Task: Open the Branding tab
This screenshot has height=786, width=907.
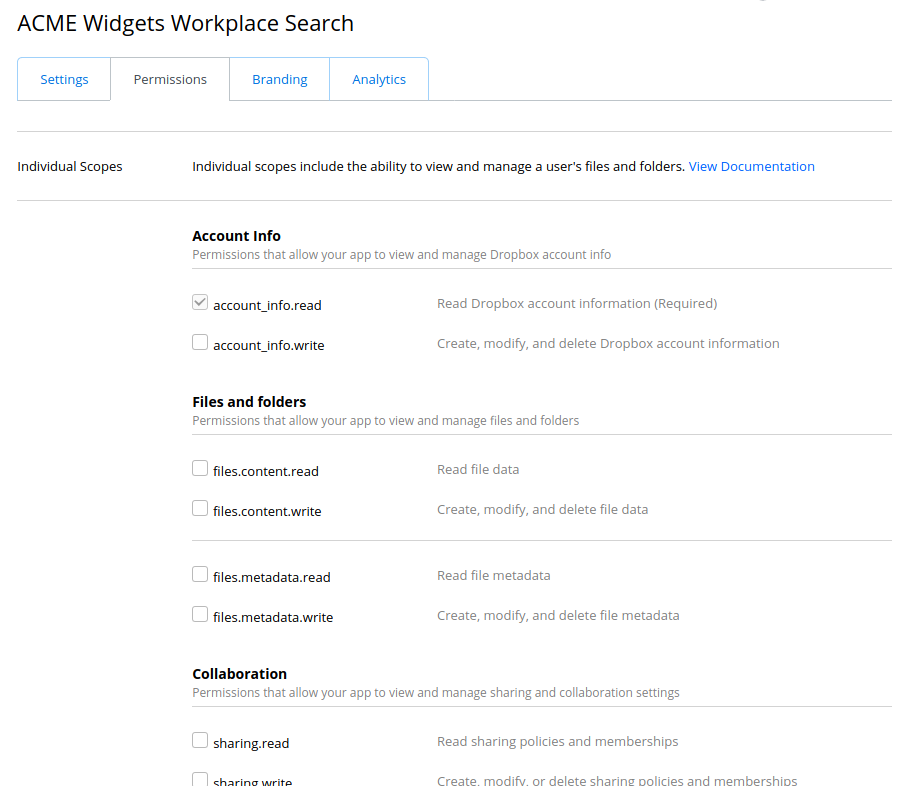Action: click(279, 79)
